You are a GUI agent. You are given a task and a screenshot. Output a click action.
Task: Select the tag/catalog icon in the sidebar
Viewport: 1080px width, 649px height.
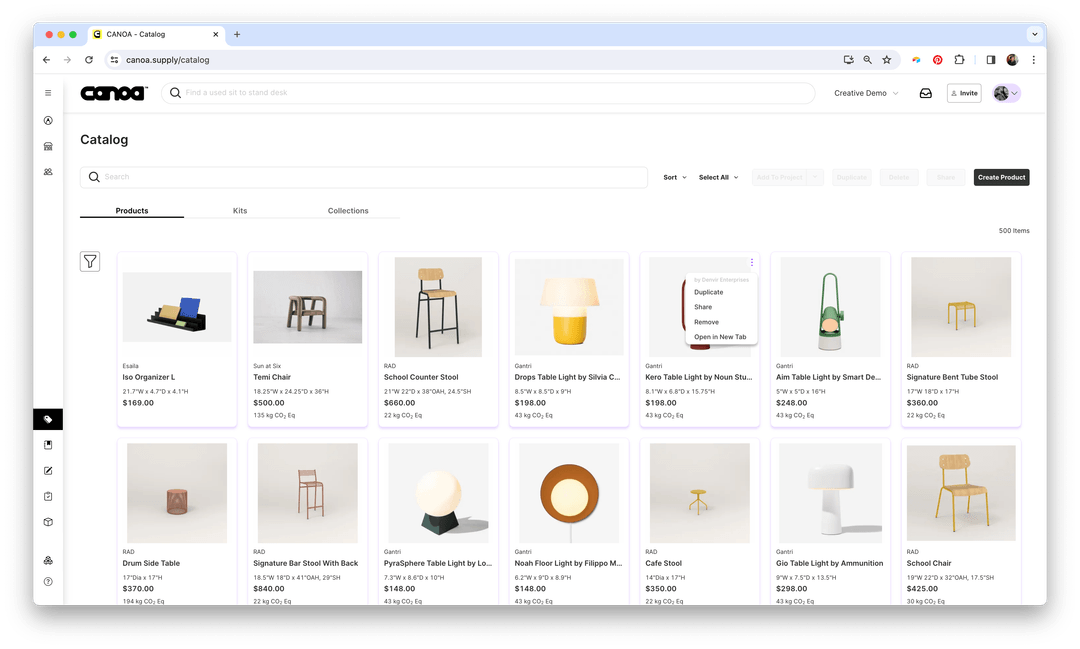48,419
